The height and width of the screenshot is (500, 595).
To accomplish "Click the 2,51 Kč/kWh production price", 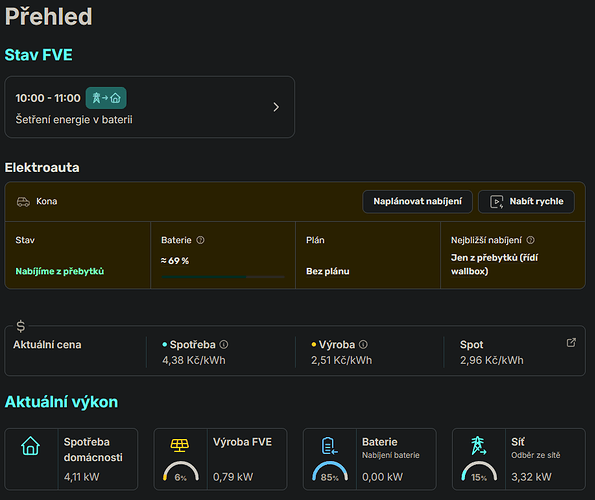I will tap(342, 360).
